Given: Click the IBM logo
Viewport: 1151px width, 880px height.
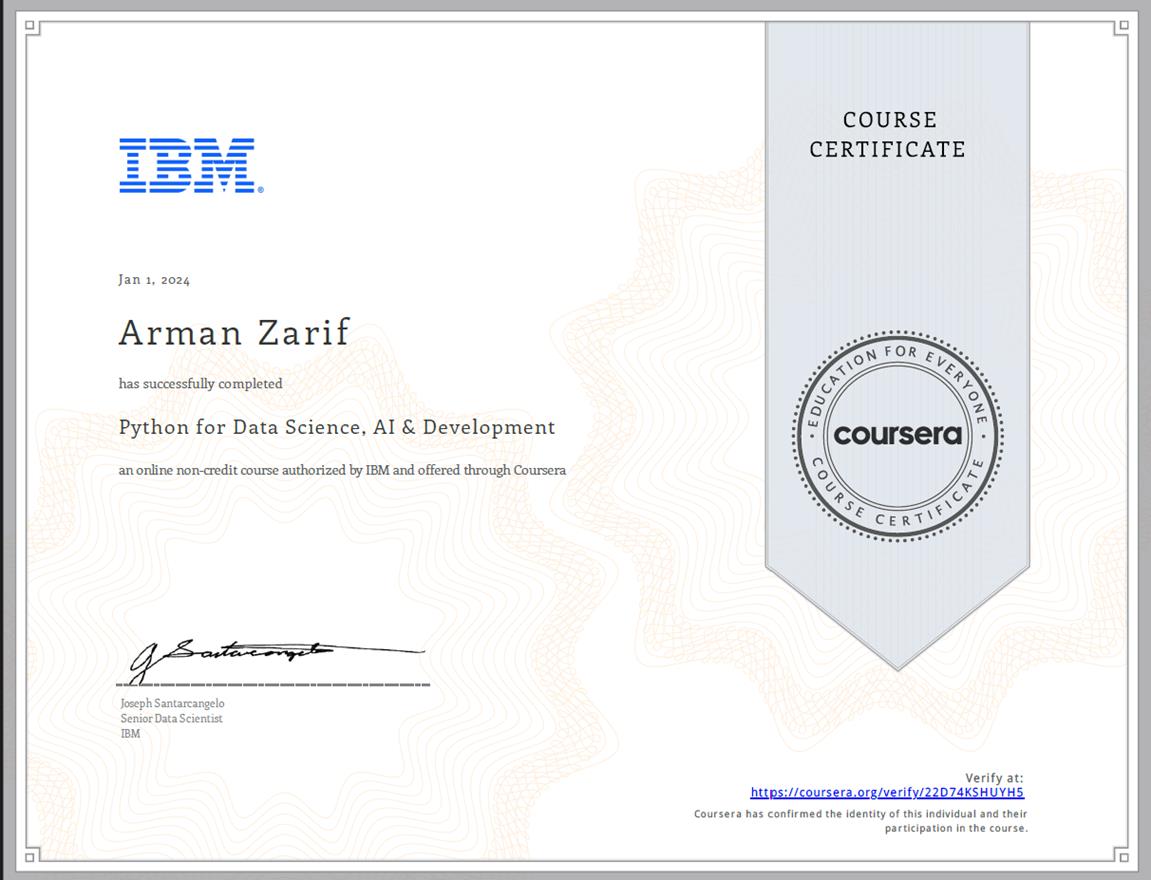Looking at the screenshot, I should pos(186,165).
